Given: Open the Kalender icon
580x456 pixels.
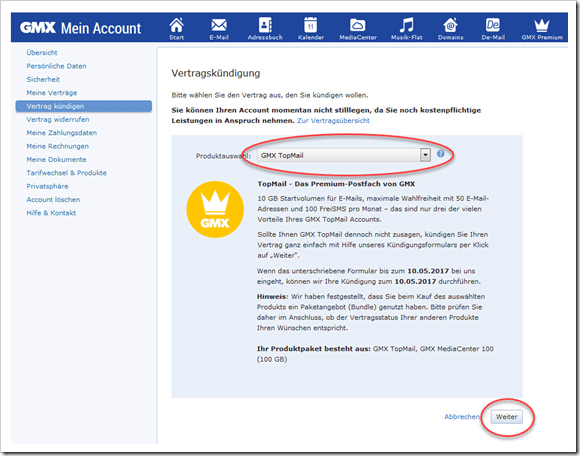Looking at the screenshot, I should [x=311, y=28].
